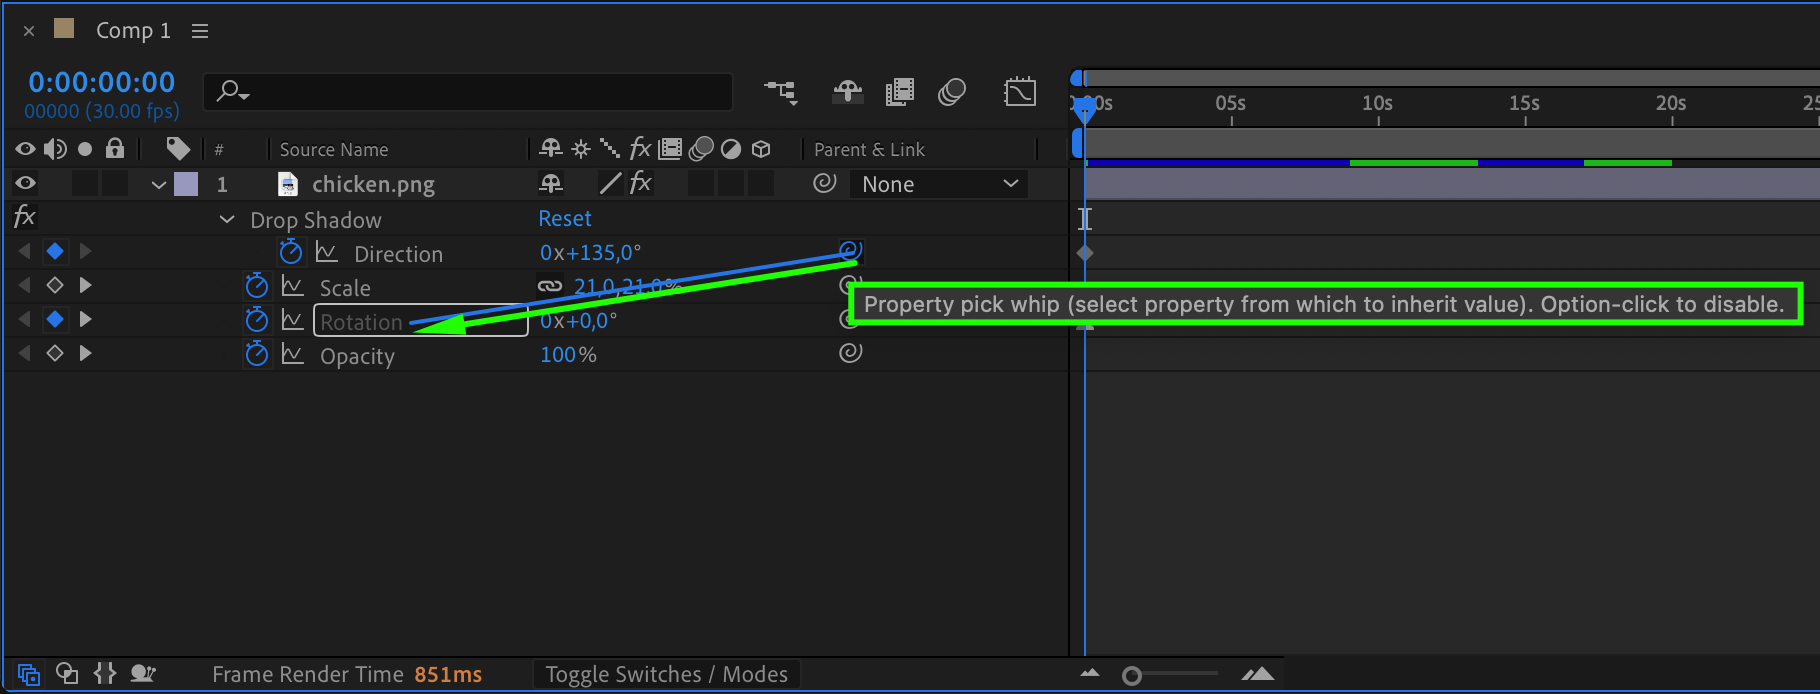Screen dimensions: 1820x694
Task: Select the chicken.png layer name
Action: 373,184
